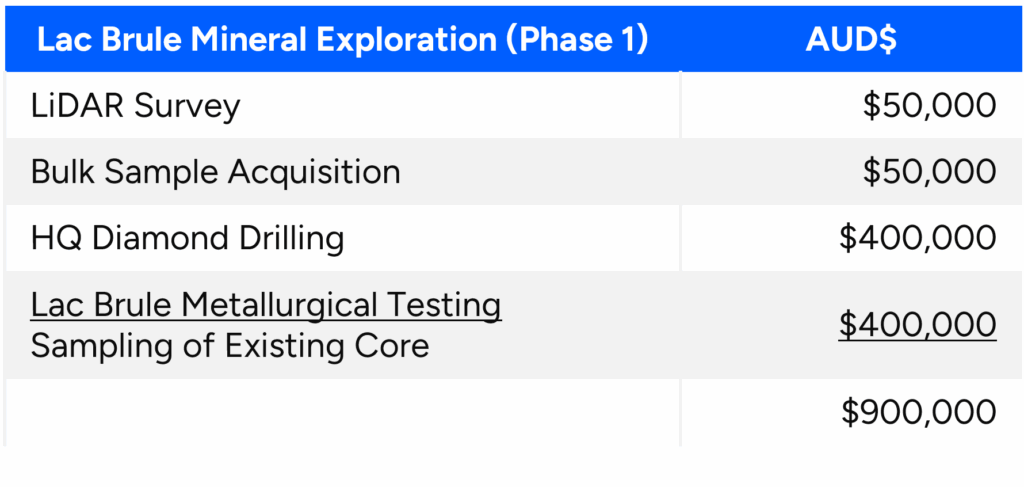The width and height of the screenshot is (1024, 487).
Task: Click the word Survey in first row
Action: (x=187, y=107)
